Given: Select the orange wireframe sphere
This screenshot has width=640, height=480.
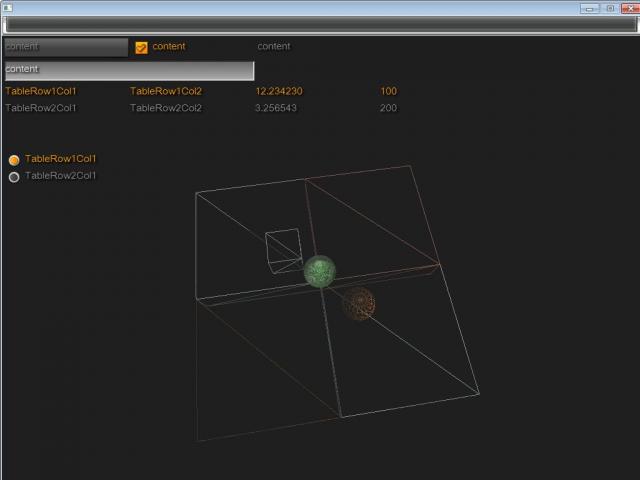Looking at the screenshot, I should tap(358, 303).
